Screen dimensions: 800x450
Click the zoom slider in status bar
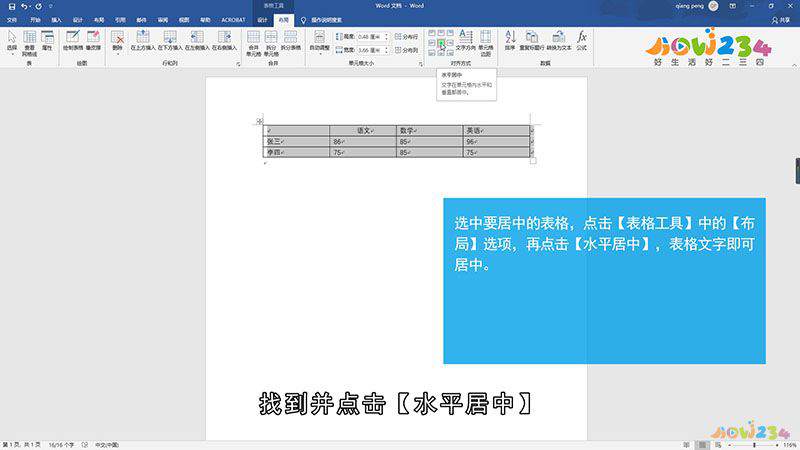tap(754, 445)
